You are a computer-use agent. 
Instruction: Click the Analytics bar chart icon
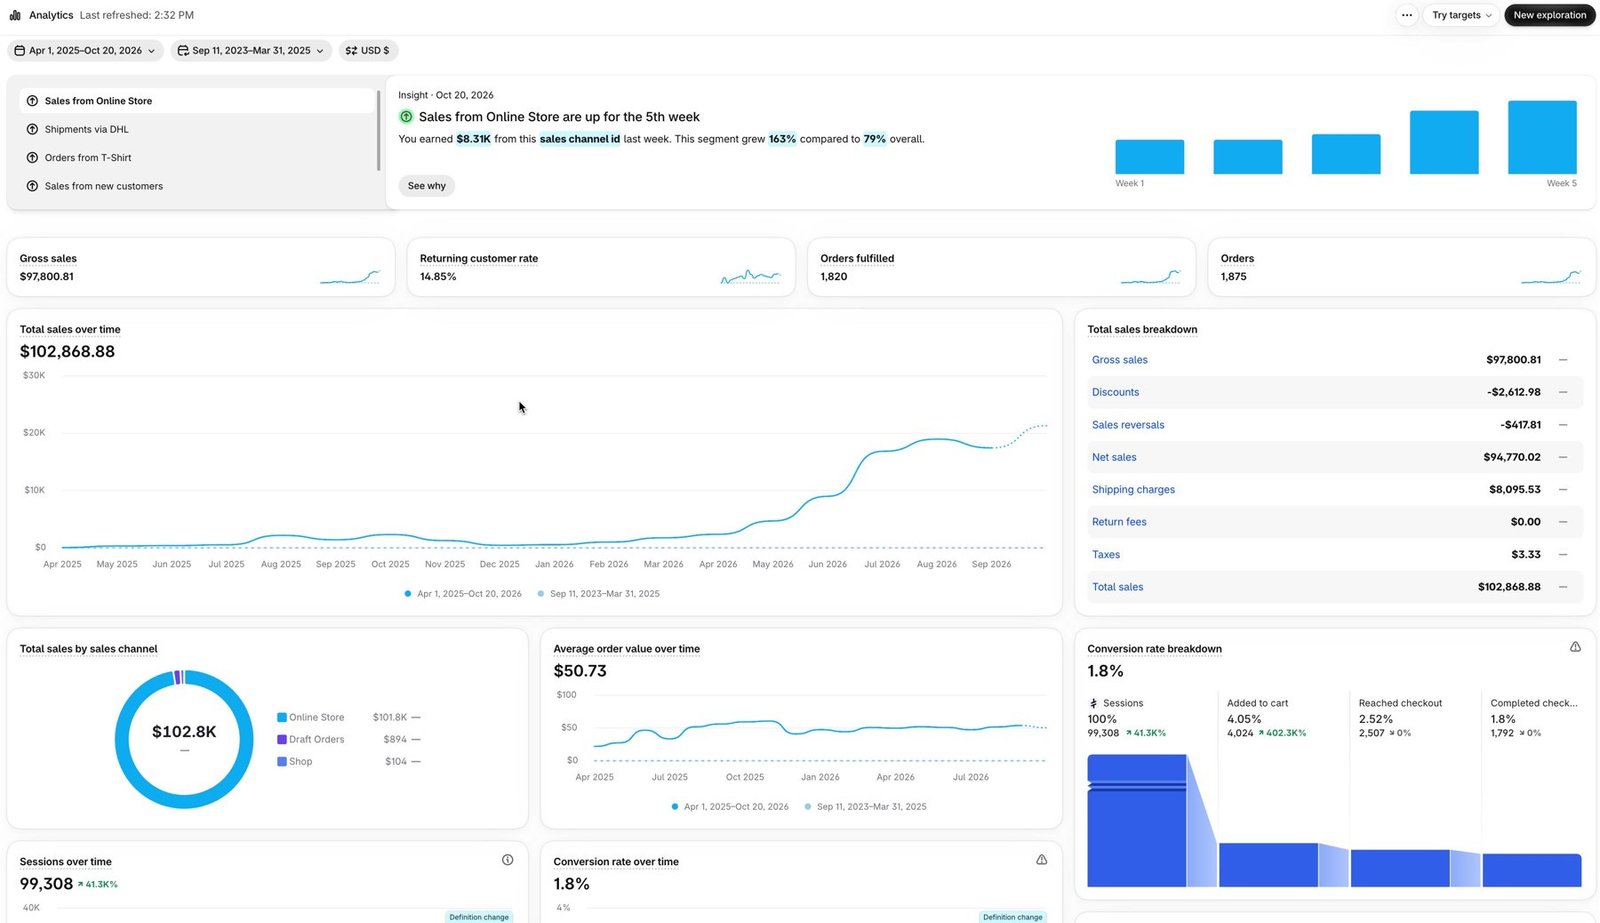(x=15, y=15)
